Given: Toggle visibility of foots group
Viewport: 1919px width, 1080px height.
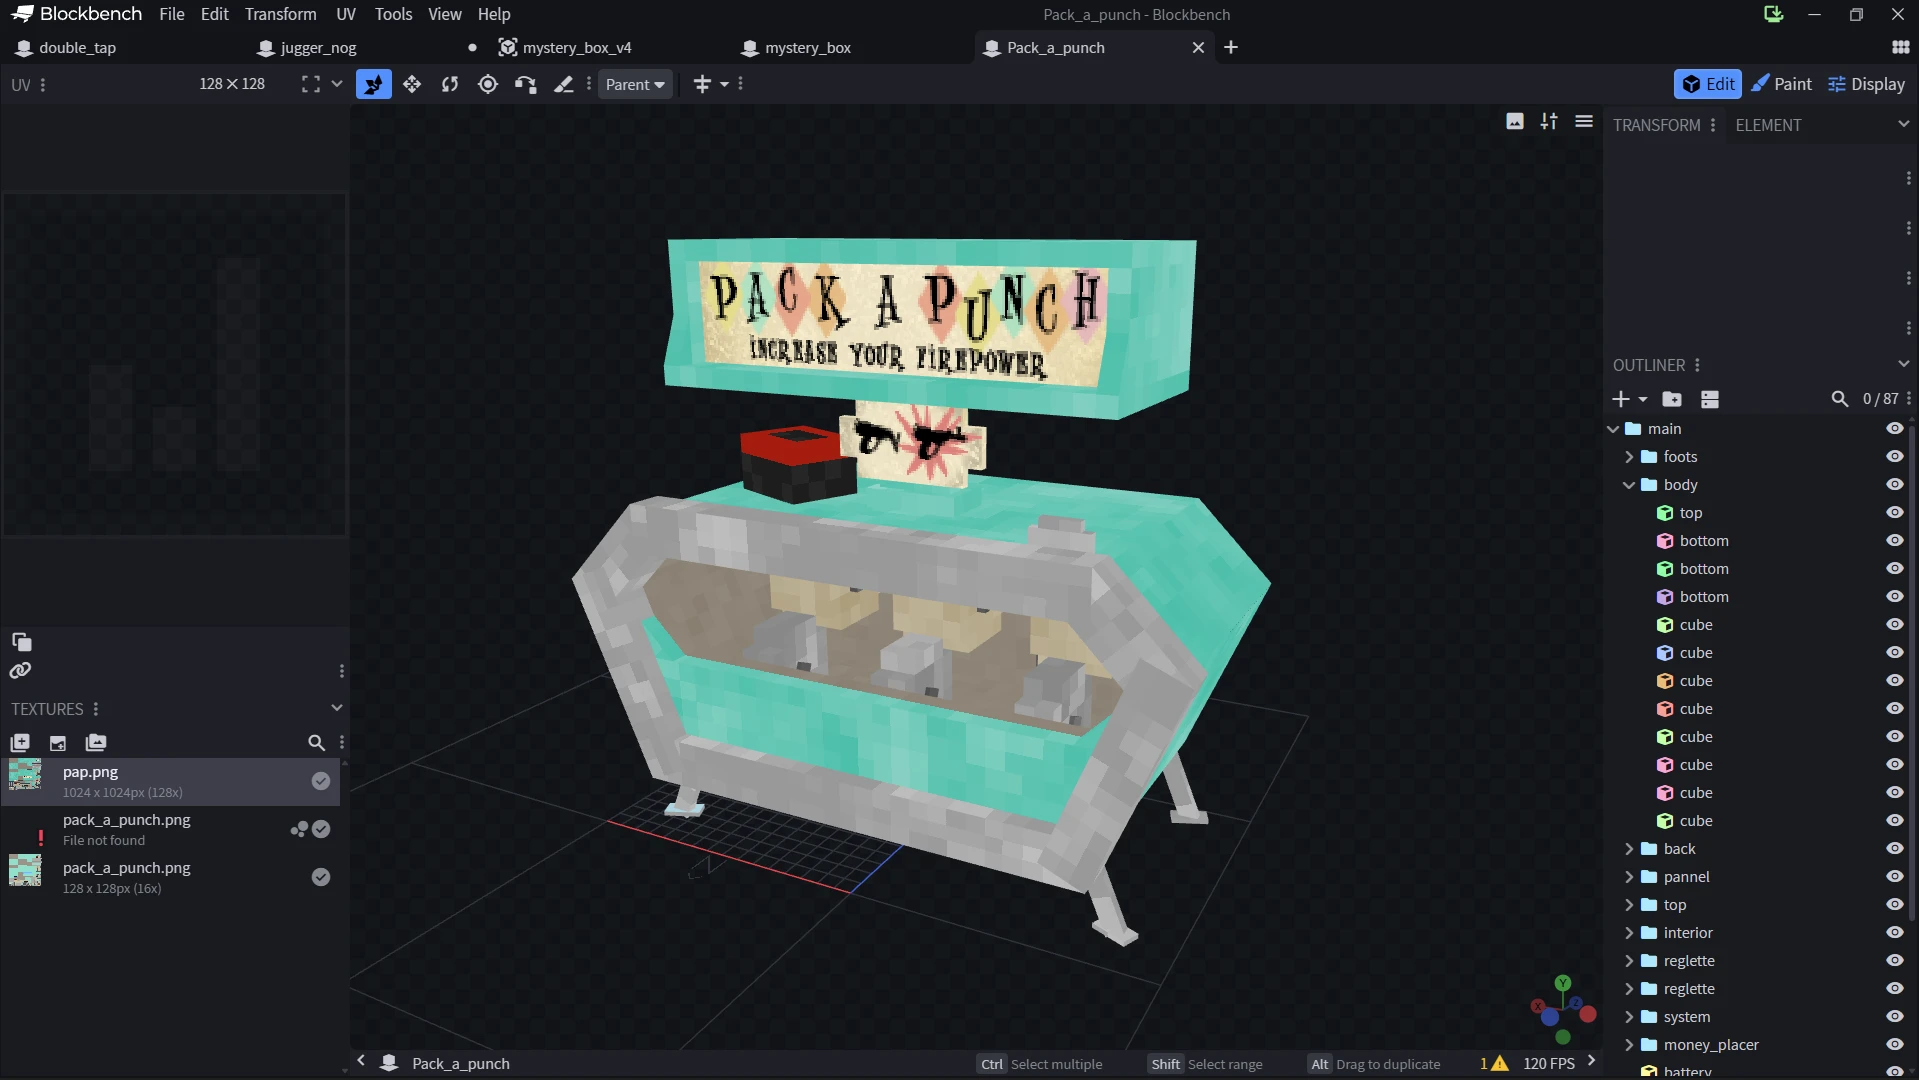Looking at the screenshot, I should point(1894,456).
